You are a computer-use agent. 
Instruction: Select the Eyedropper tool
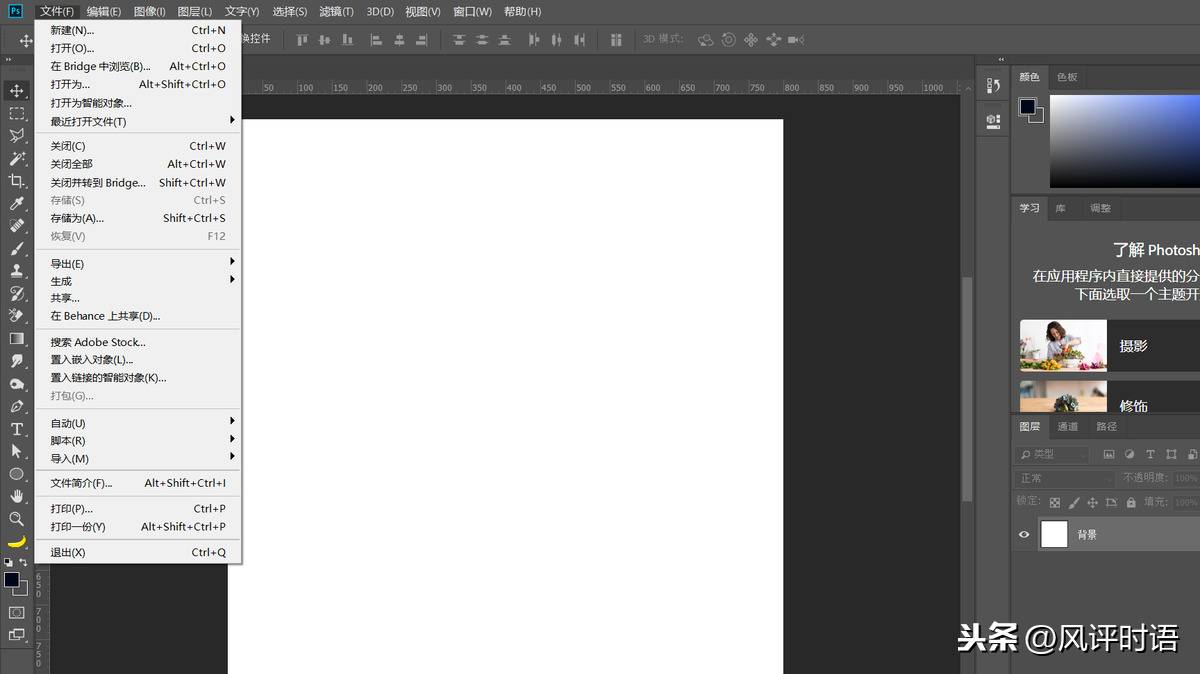tap(17, 203)
